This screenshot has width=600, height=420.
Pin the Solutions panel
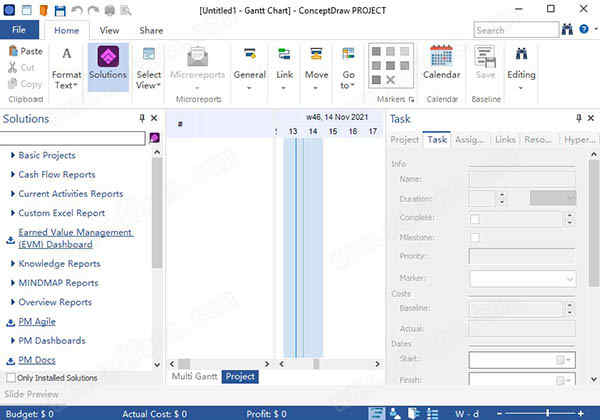[142, 118]
